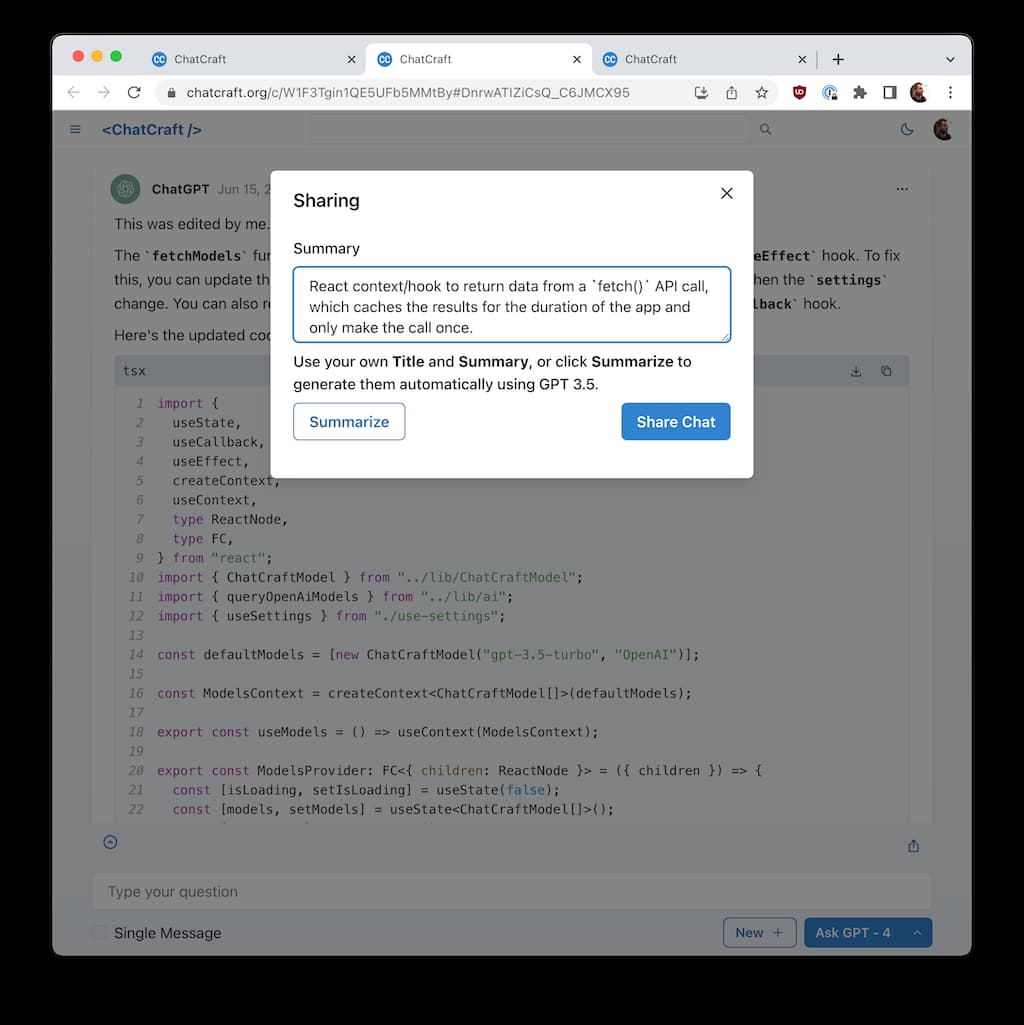Download the tsx code block
Image resolution: width=1024 pixels, height=1025 pixels.
pyautogui.click(x=856, y=371)
